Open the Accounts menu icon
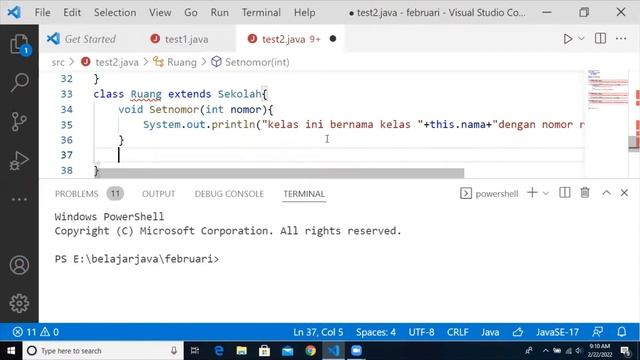Viewport: 640px width, 360px height. (x=19, y=265)
